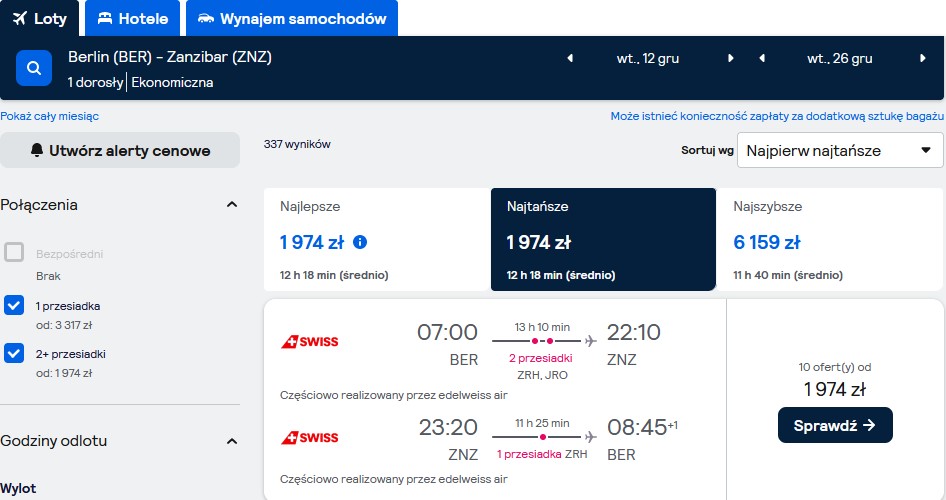Switch to Wynajem samochodów tab
The width and height of the screenshot is (946, 500).
pyautogui.click(x=292, y=18)
